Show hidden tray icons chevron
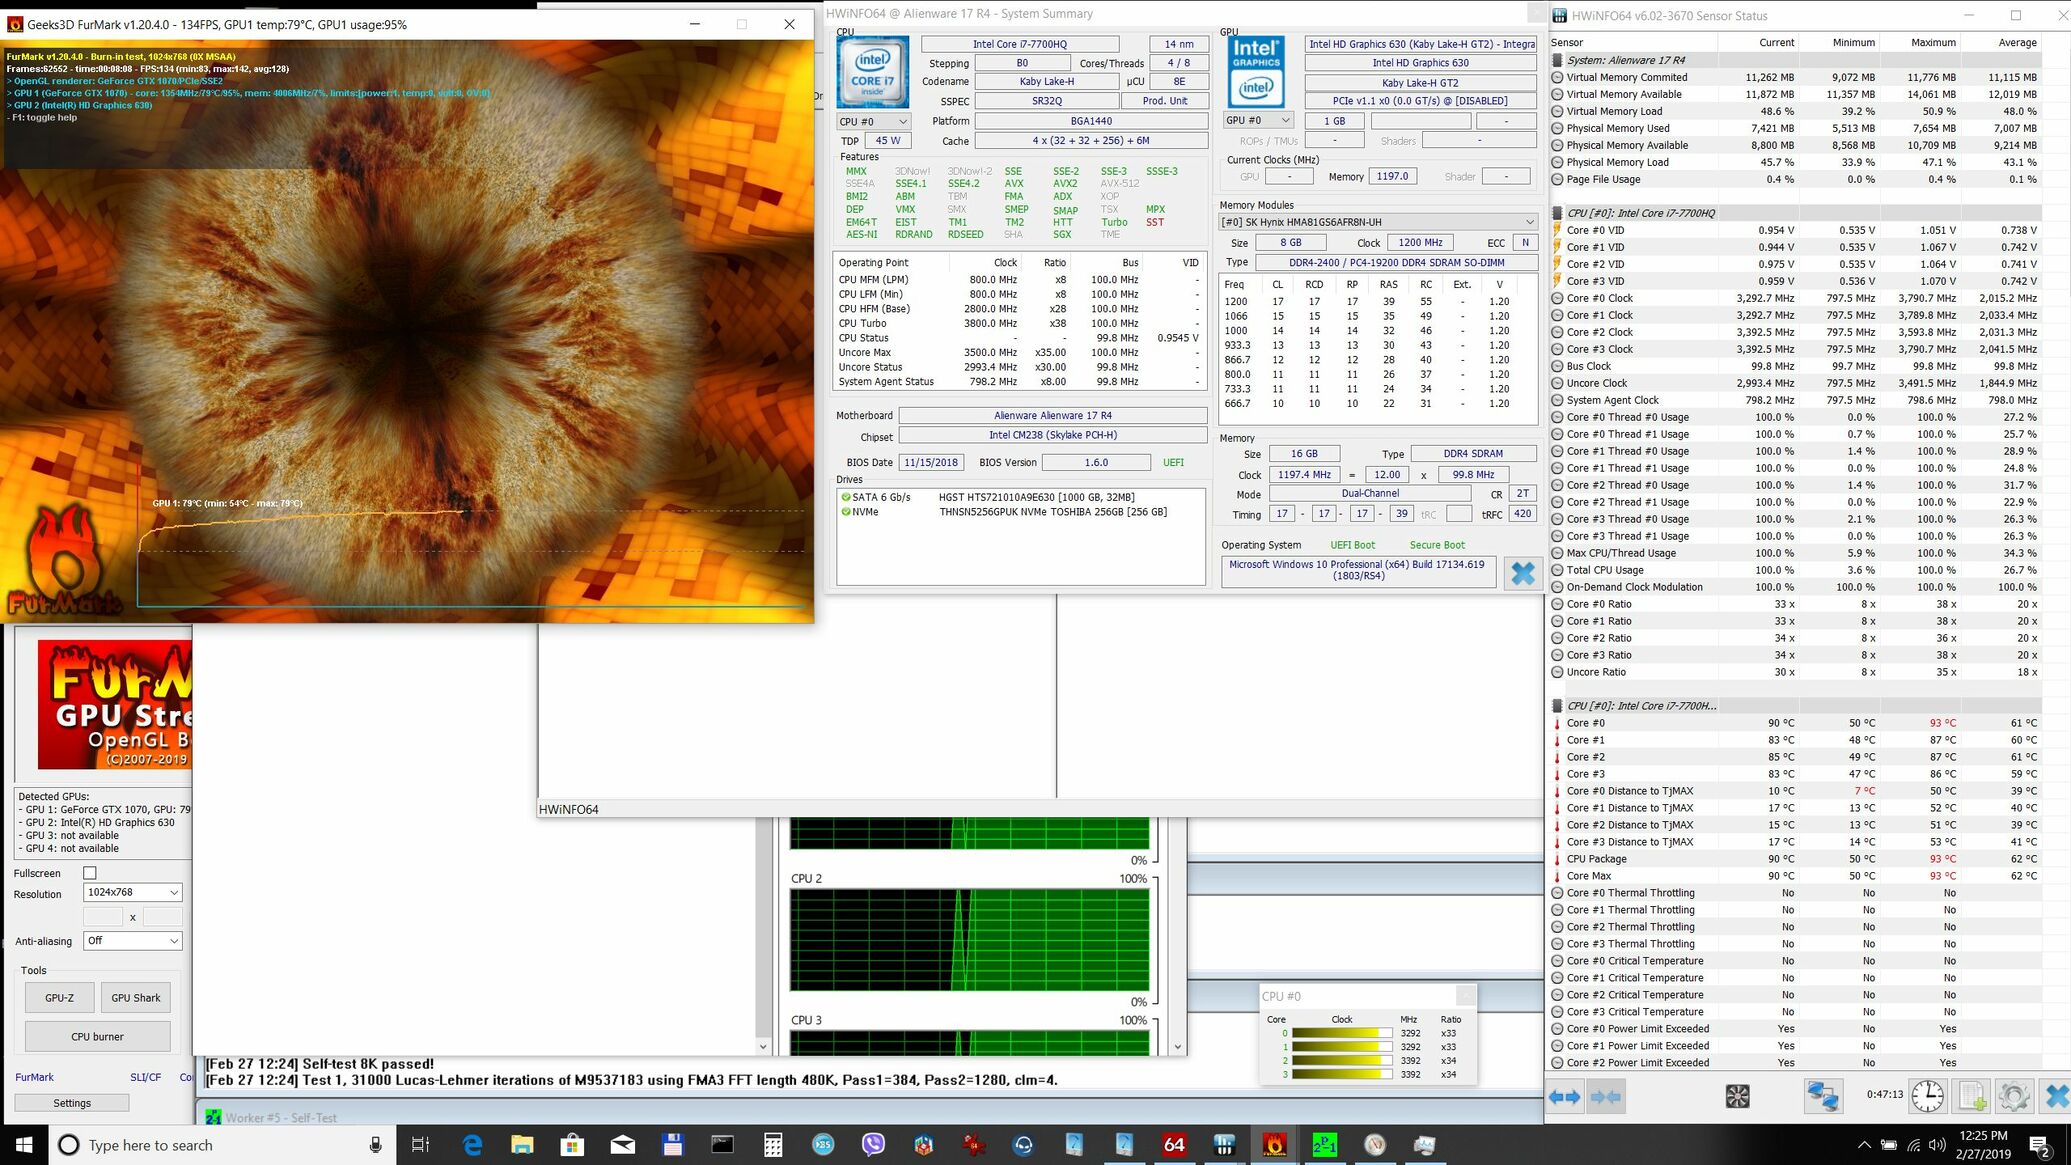Viewport: 2071px width, 1165px height. [1864, 1145]
